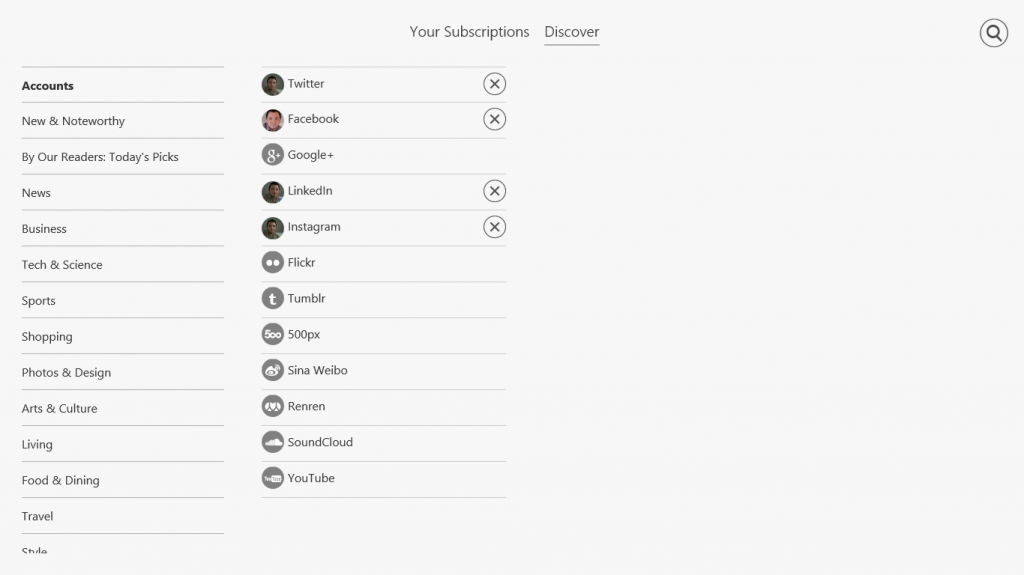1024x575 pixels.
Task: Click the Twitter profile avatar thumbnail
Action: (x=272, y=84)
